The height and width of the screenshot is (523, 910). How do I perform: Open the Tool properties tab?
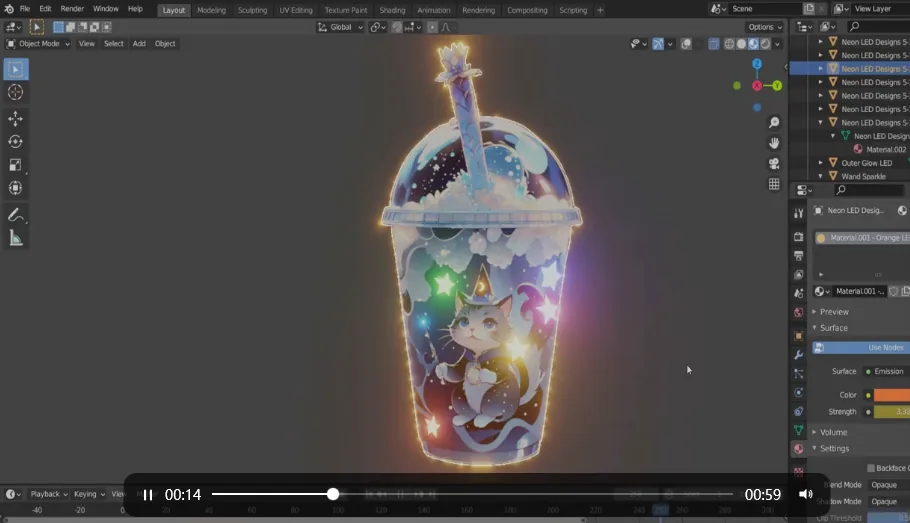(x=799, y=214)
